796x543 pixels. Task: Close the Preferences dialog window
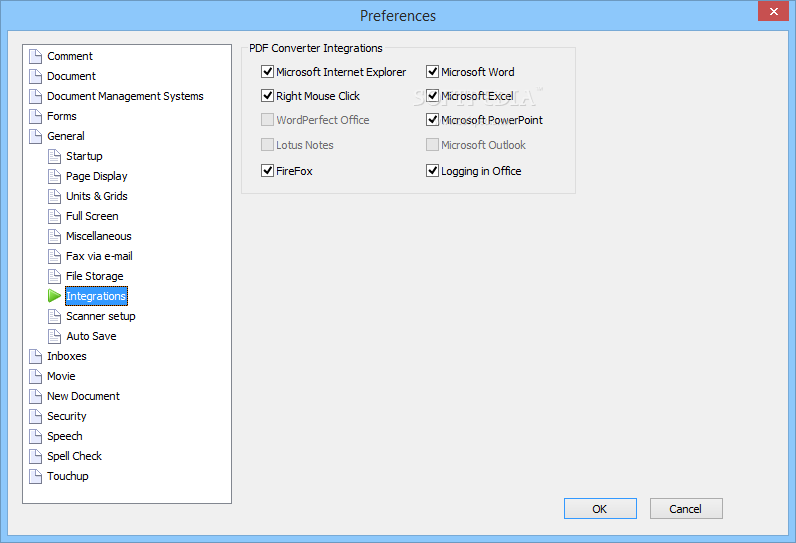point(773,11)
